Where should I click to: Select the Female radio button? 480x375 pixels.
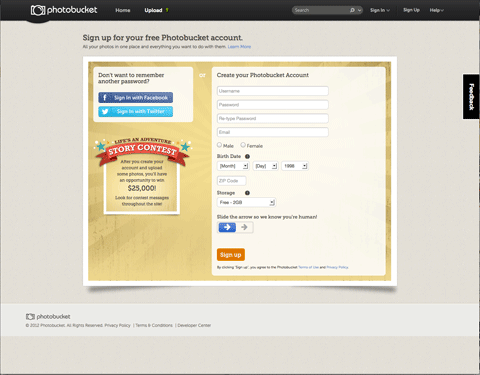pos(243,145)
